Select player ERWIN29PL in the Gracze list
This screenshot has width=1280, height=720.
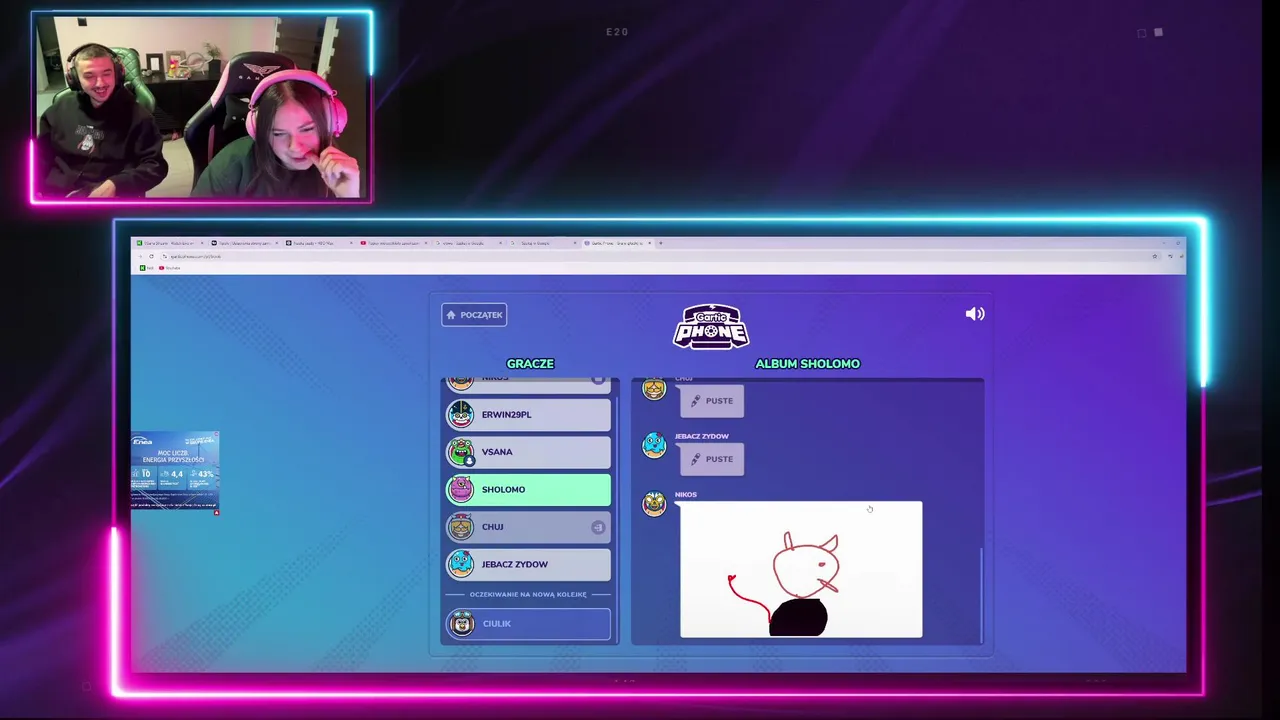coord(528,414)
